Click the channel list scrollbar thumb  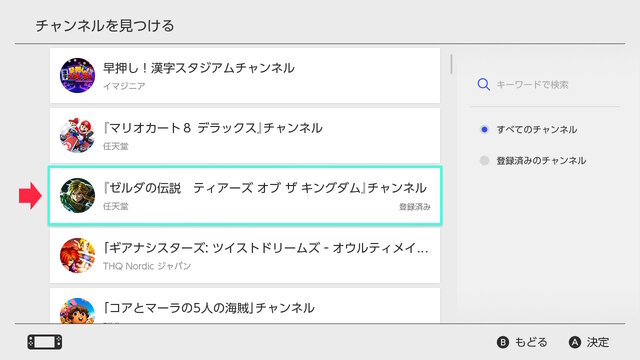point(451,64)
